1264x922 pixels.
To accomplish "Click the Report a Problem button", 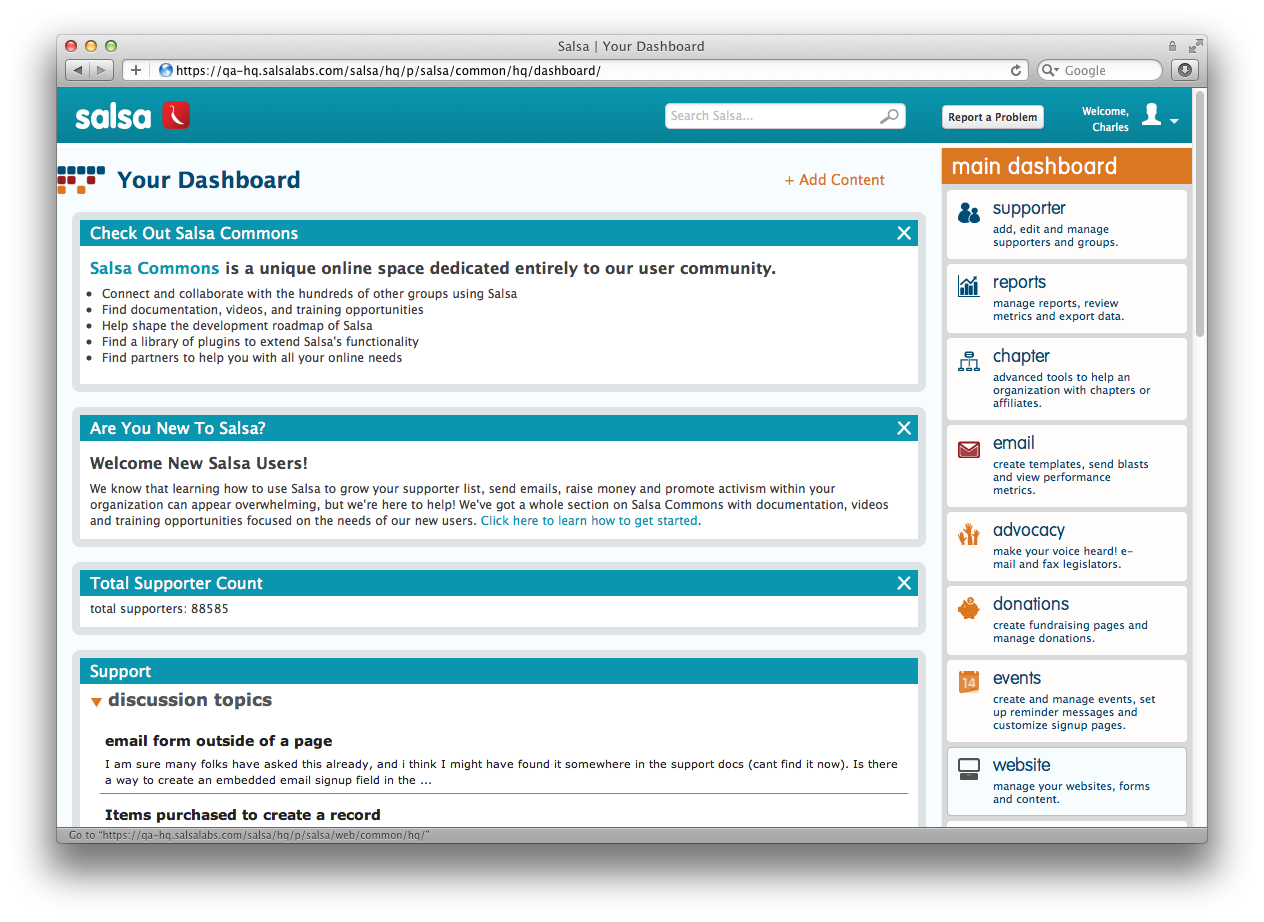I will click(x=993, y=117).
